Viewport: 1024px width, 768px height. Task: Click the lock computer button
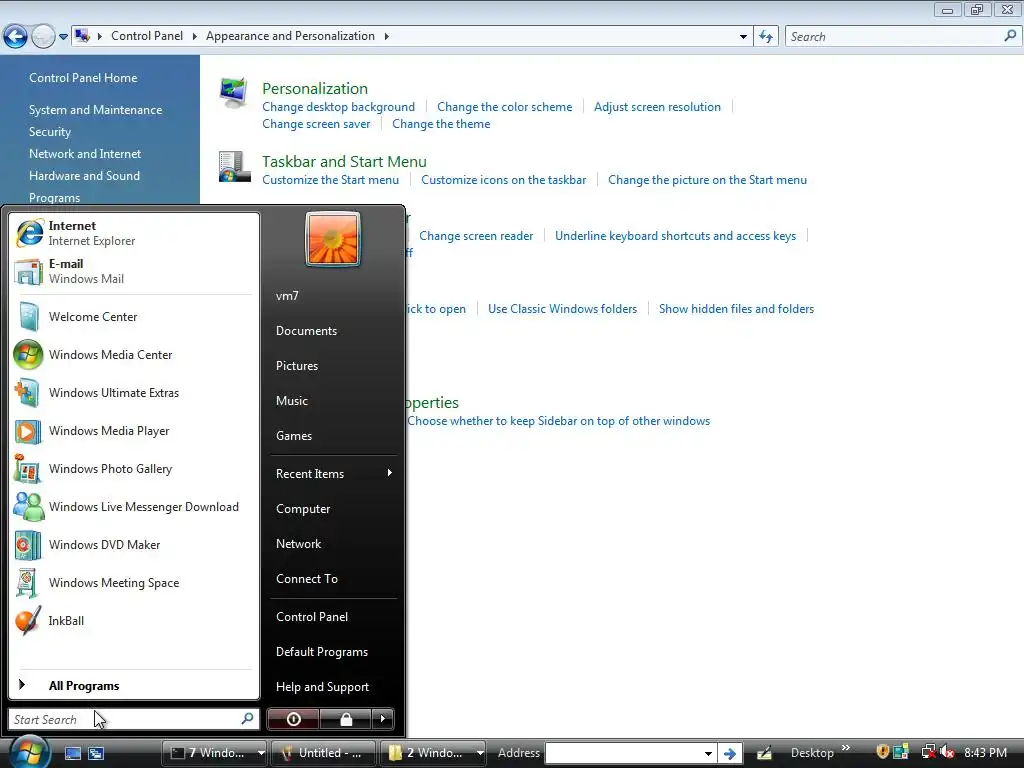(345, 719)
